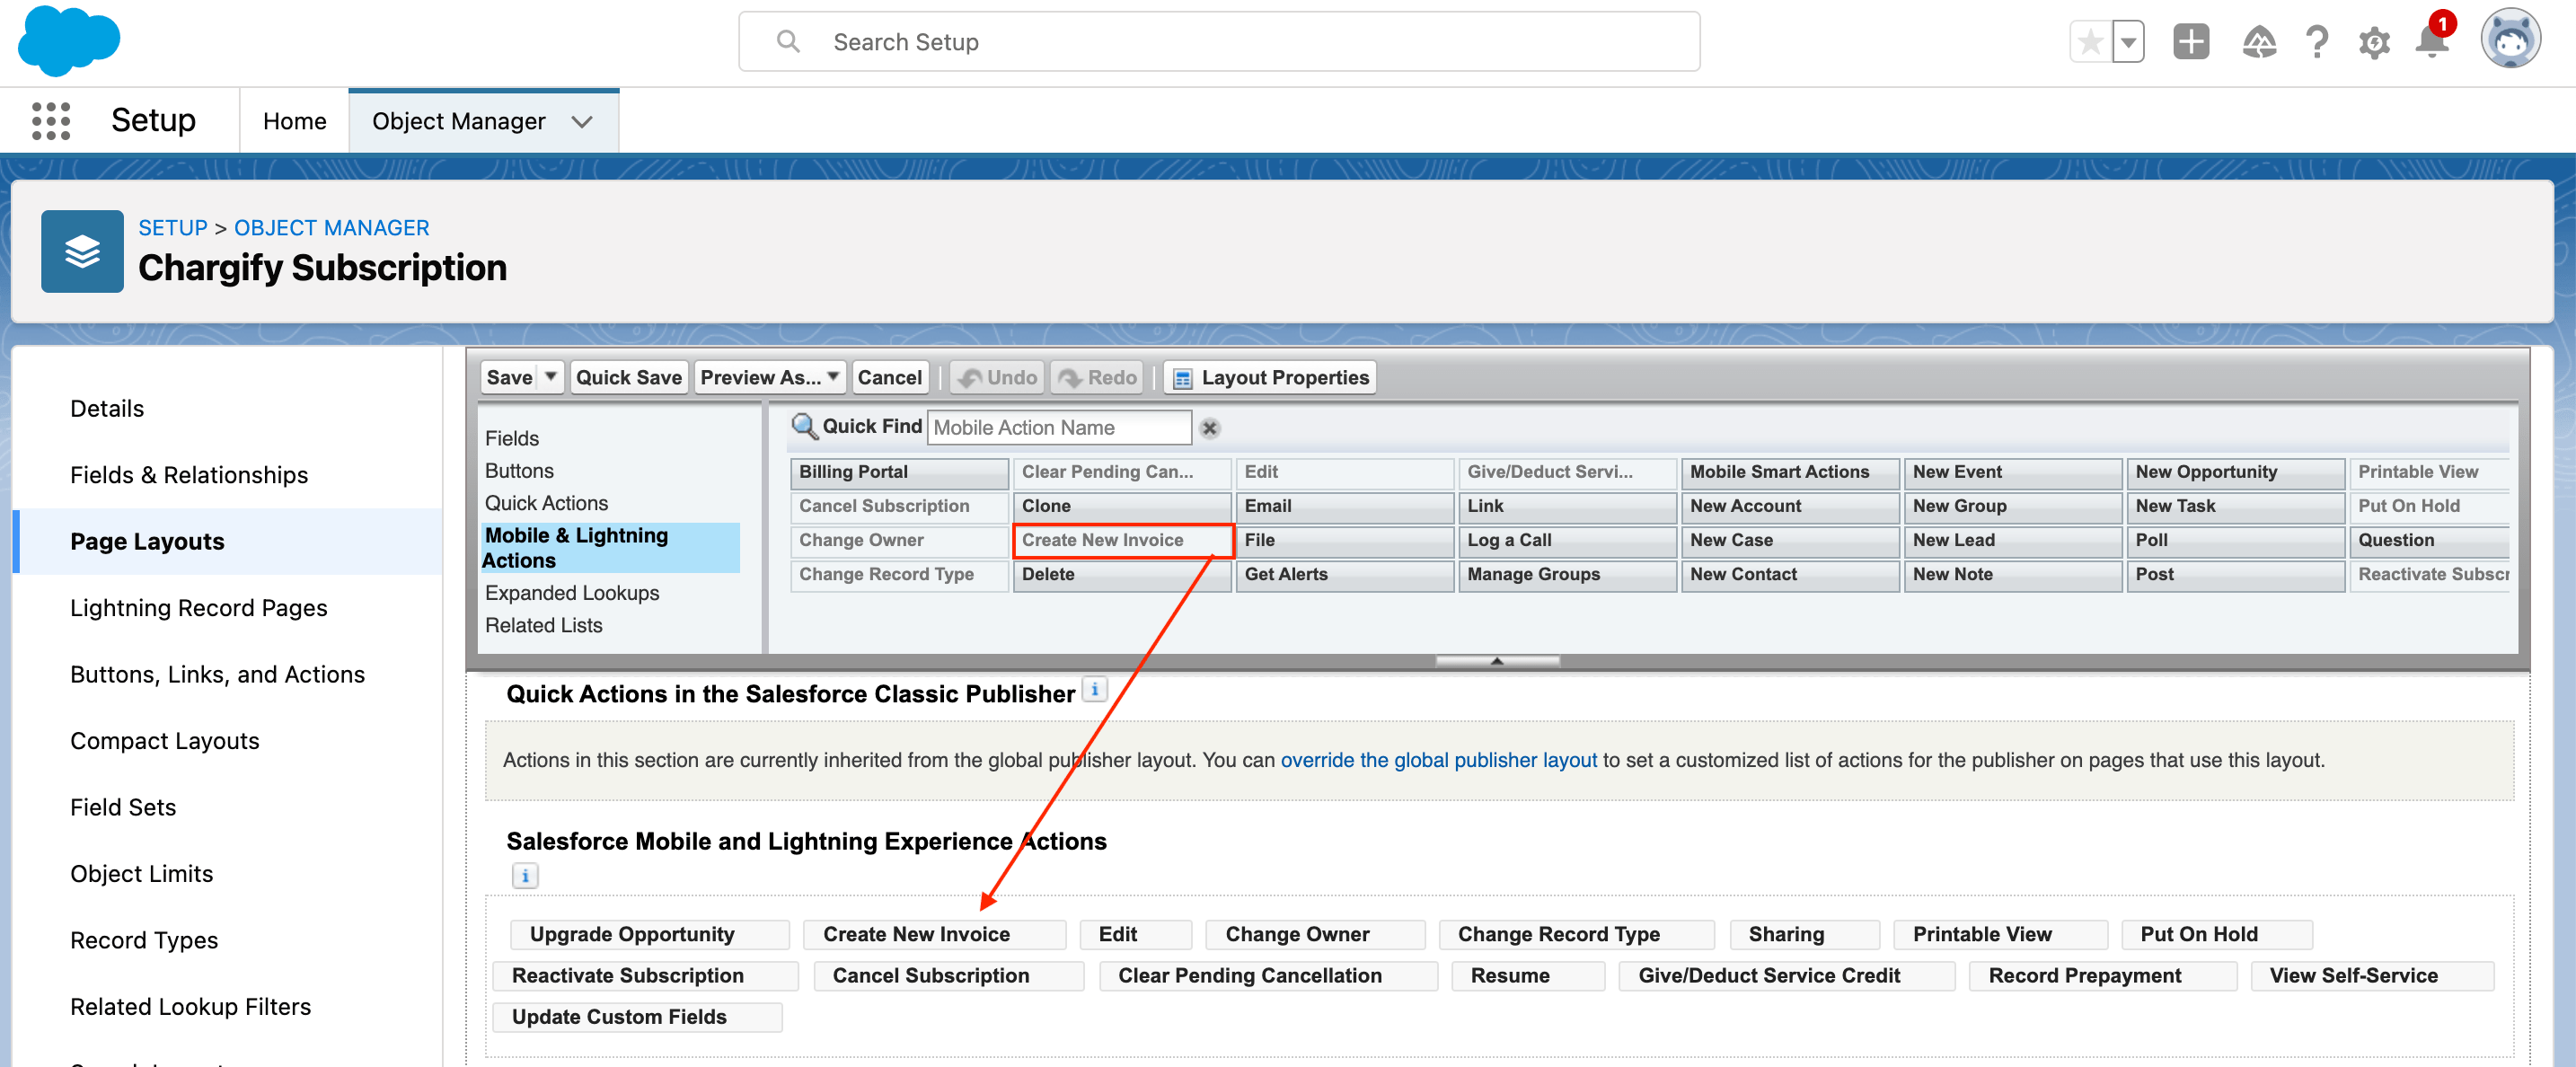Open the Trailhead guidance icon

(2258, 42)
